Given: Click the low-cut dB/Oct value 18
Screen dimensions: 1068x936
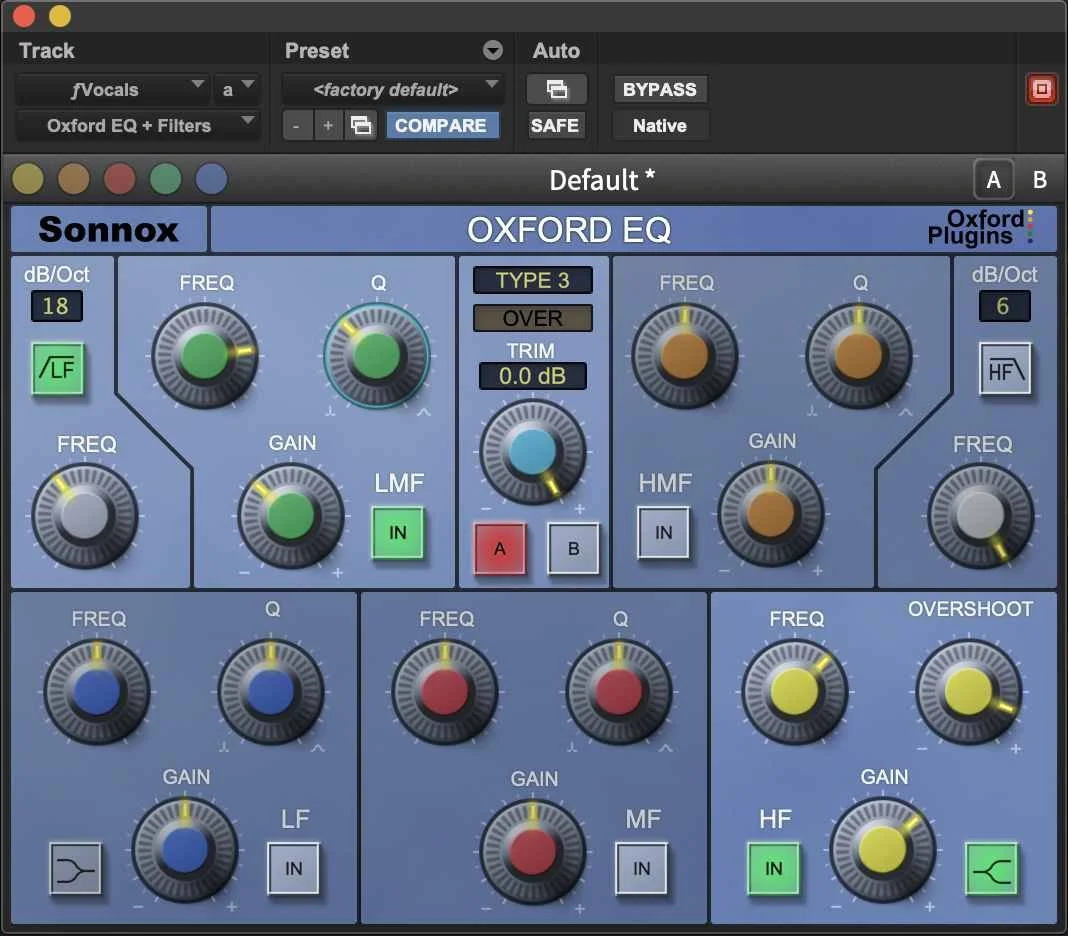Looking at the screenshot, I should pyautogui.click(x=57, y=306).
